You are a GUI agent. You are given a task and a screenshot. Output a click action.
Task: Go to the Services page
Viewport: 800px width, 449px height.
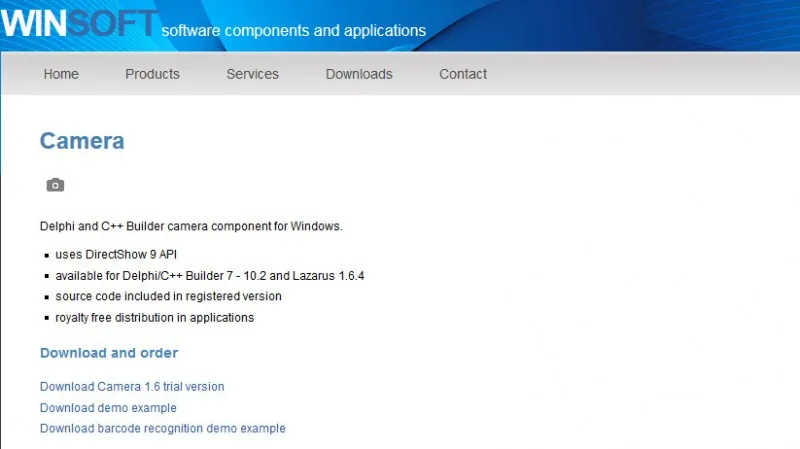pyautogui.click(x=252, y=74)
